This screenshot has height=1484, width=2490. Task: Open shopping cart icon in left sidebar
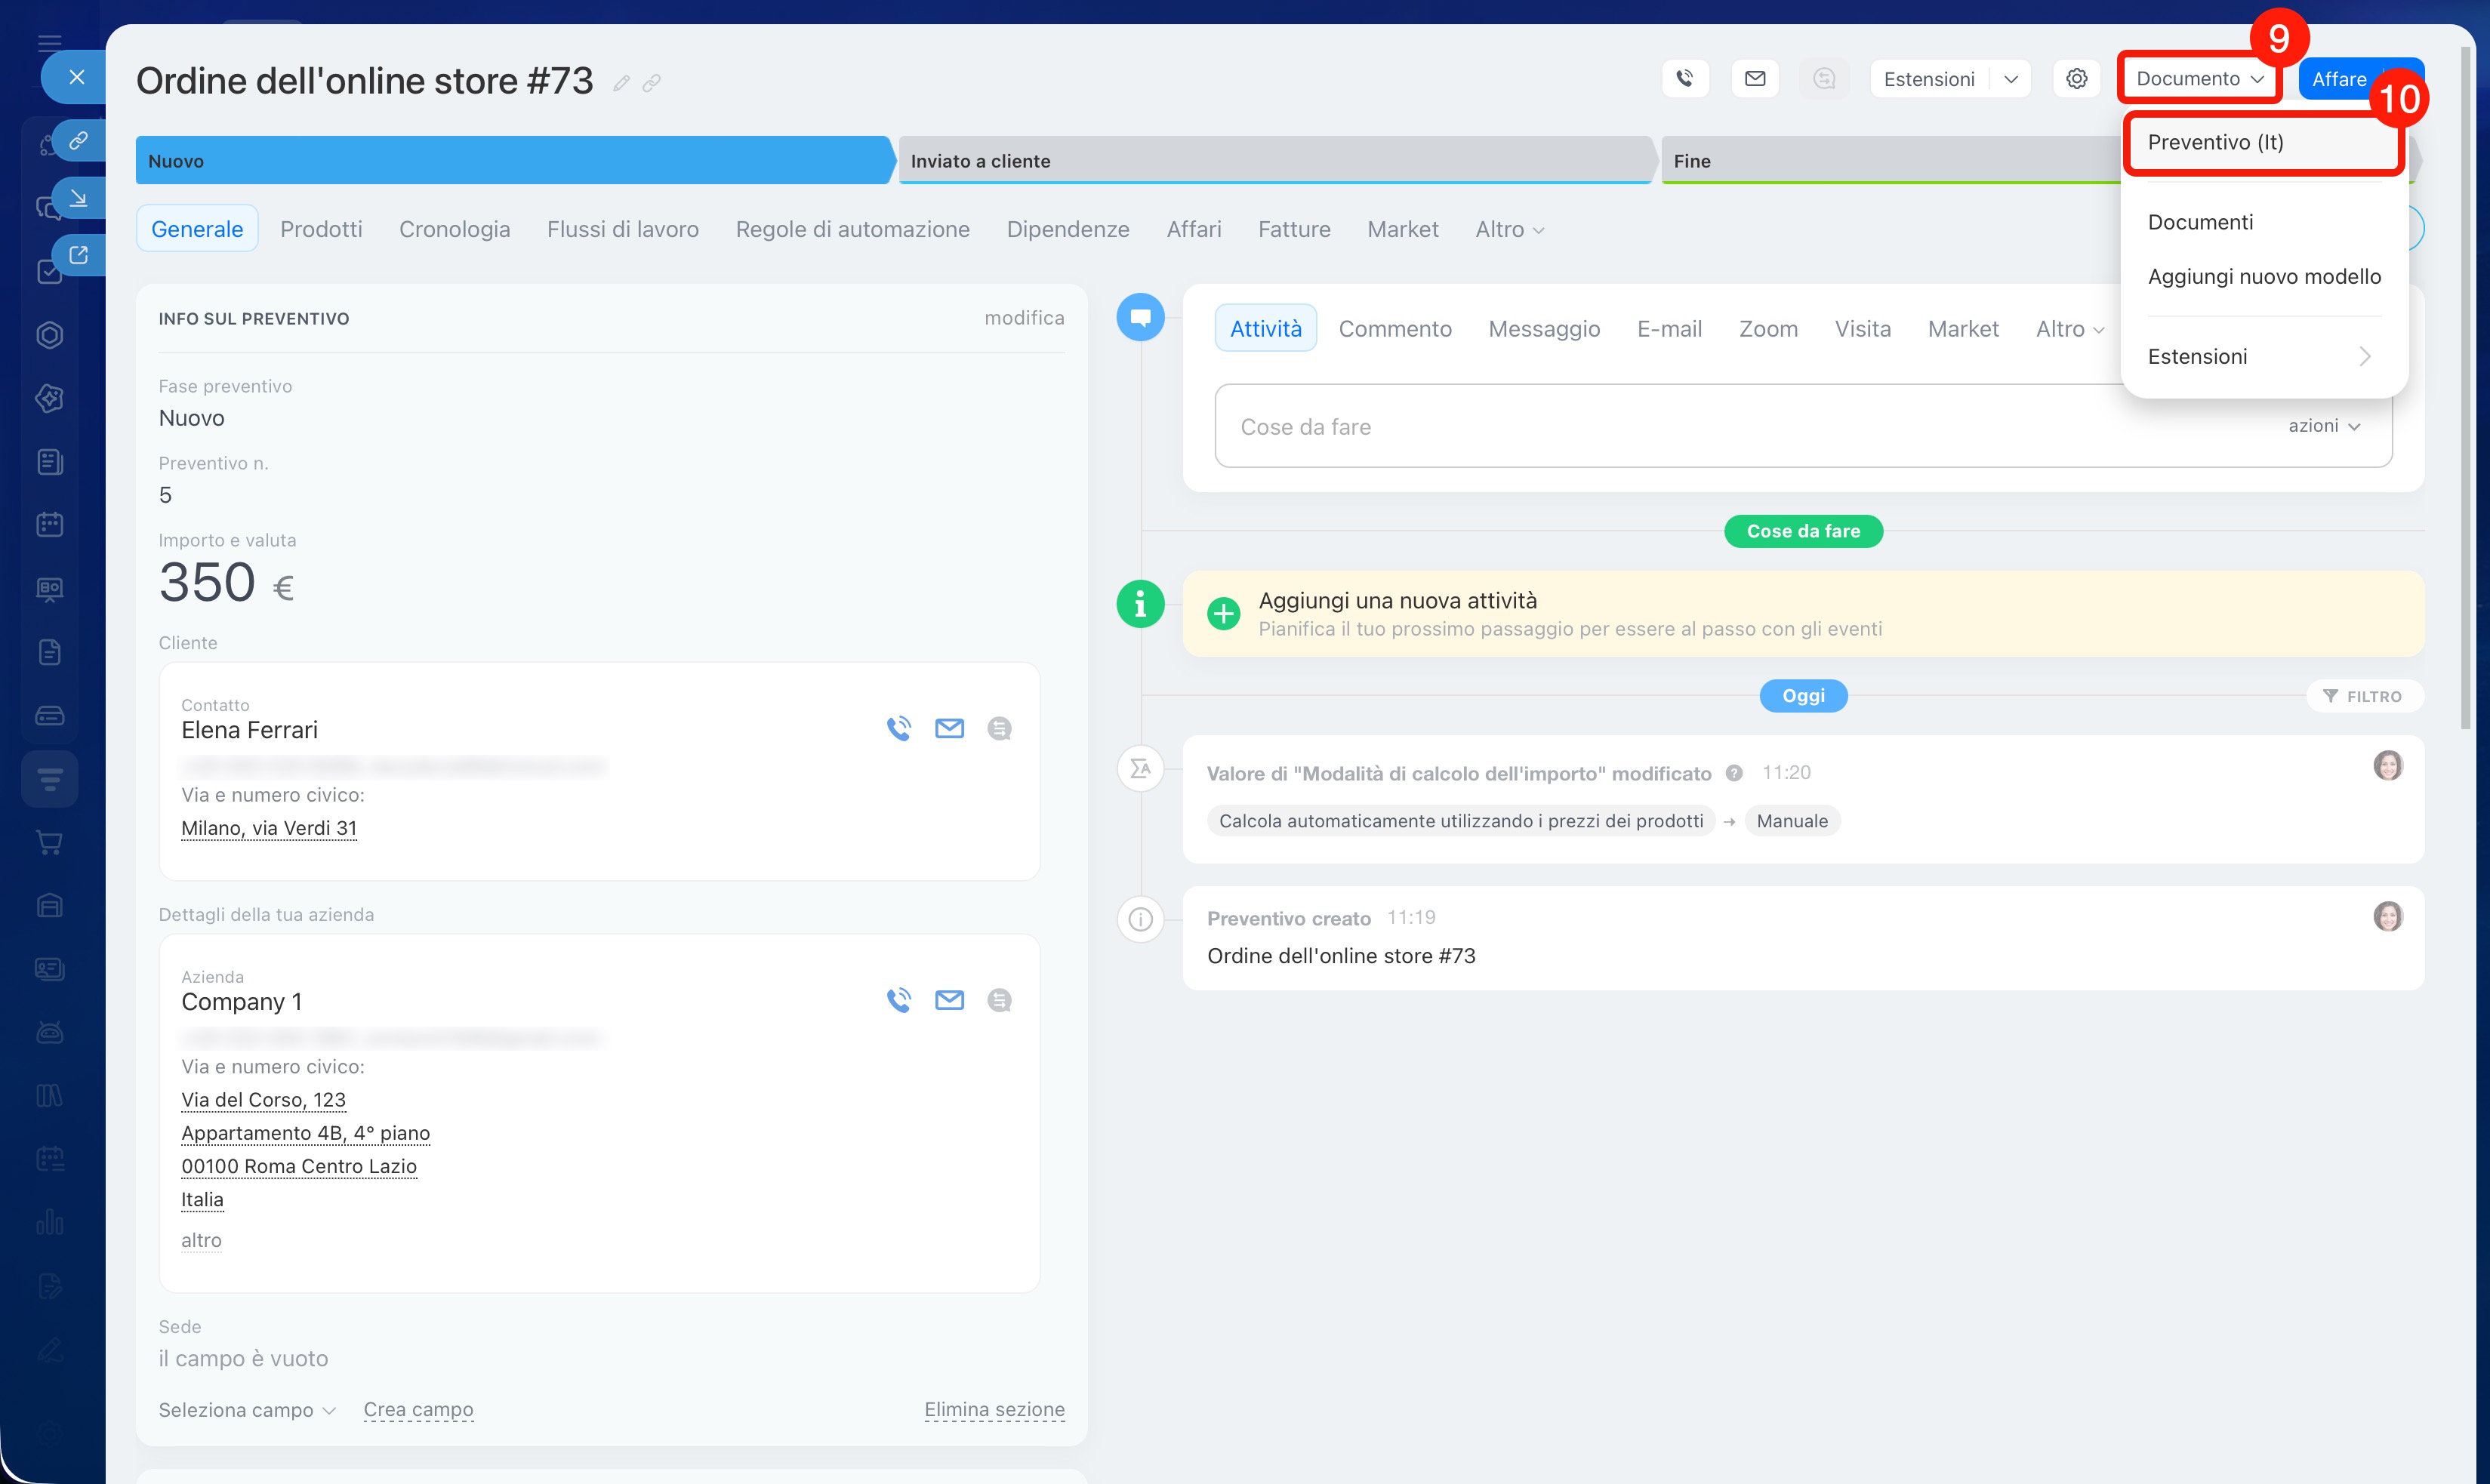click(50, 842)
